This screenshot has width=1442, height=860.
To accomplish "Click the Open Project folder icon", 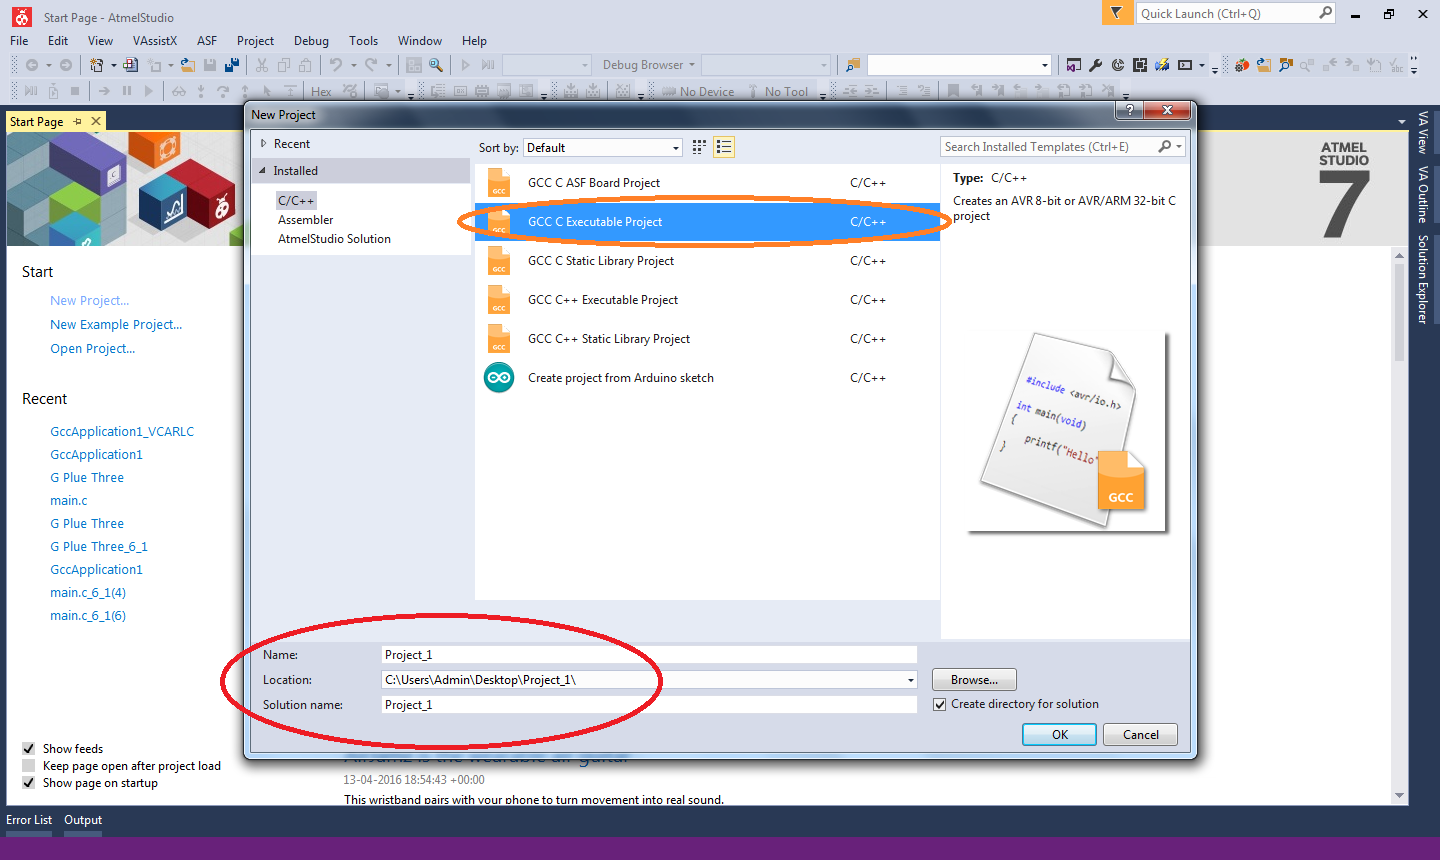I will [187, 65].
